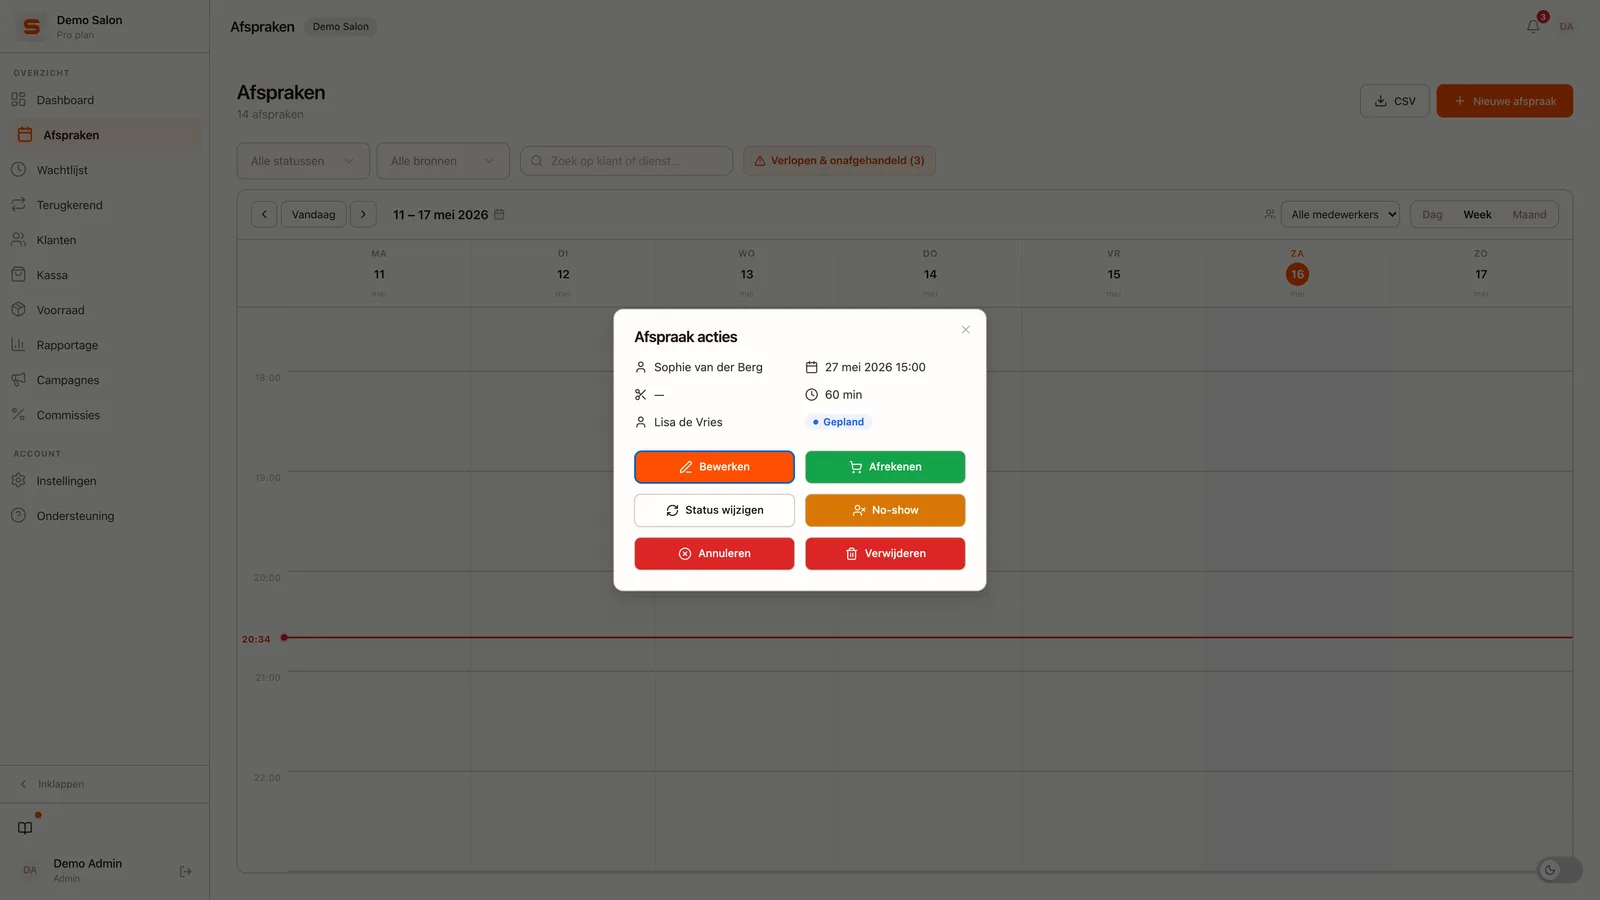The width and height of the screenshot is (1600, 900).
Task: Click the notification bell icon
Action: point(1533,26)
